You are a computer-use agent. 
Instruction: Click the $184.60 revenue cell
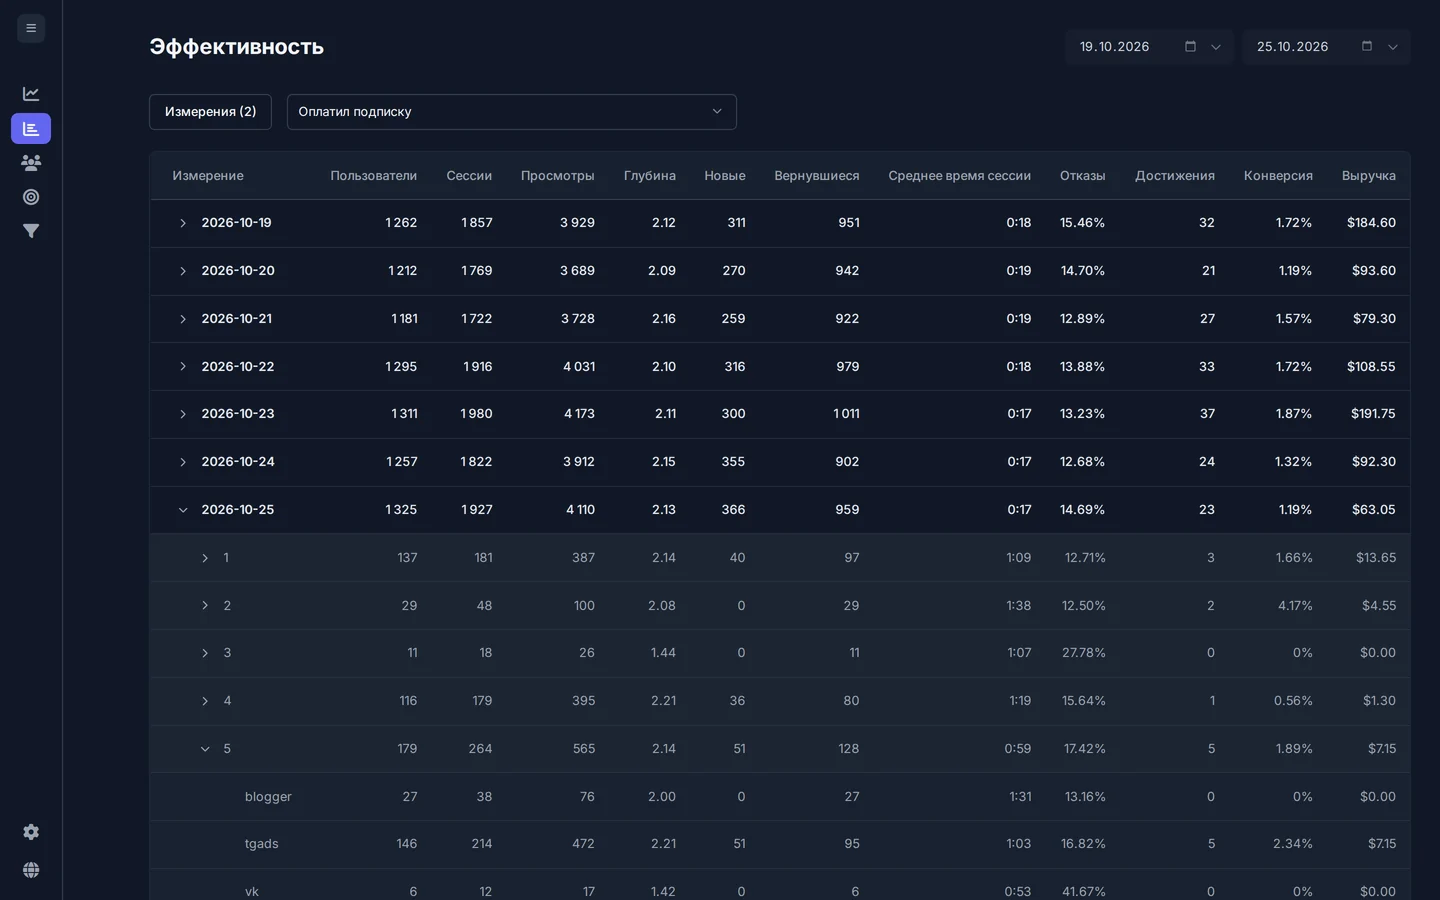(1371, 223)
